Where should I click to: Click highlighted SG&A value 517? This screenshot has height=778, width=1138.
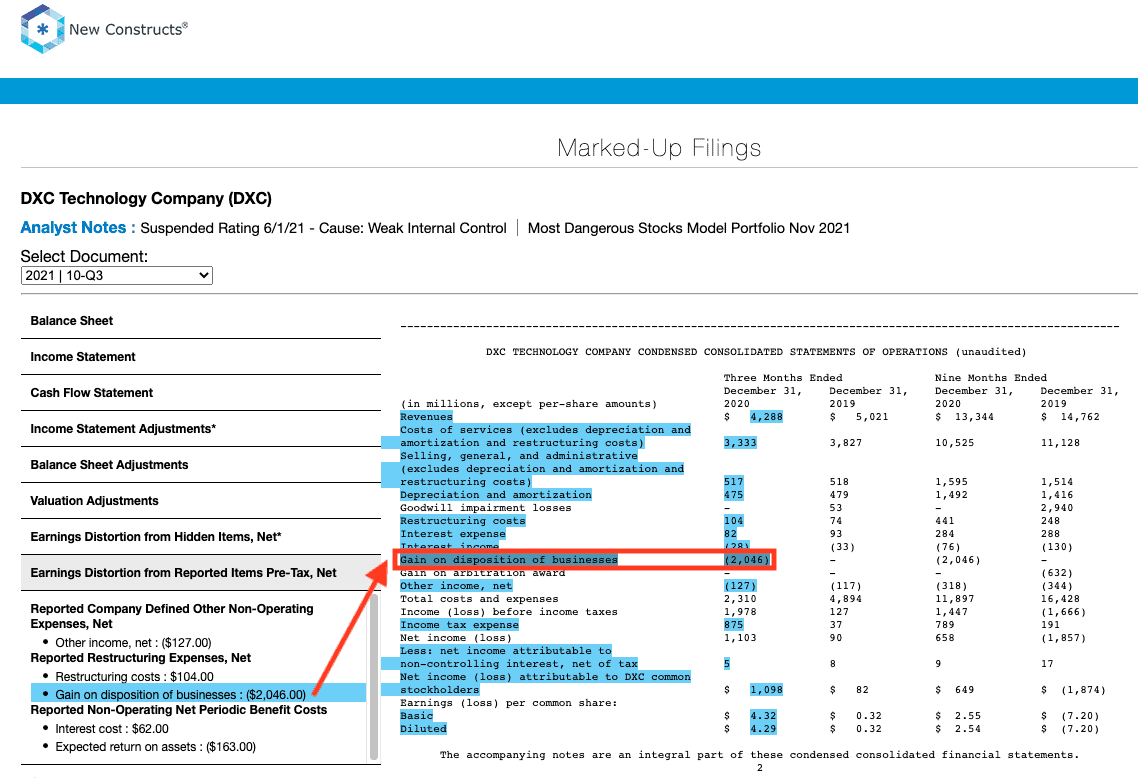click(x=734, y=482)
